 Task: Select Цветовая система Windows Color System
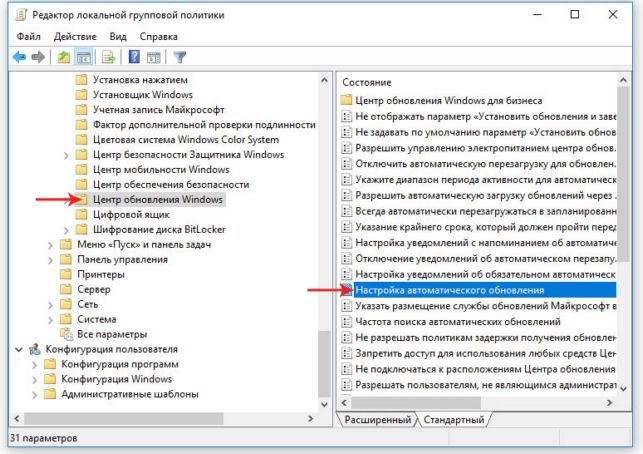click(186, 139)
